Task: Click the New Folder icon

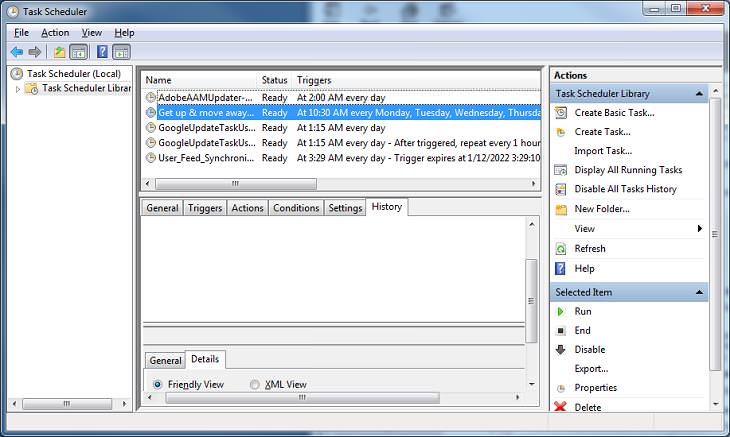Action: [x=561, y=209]
